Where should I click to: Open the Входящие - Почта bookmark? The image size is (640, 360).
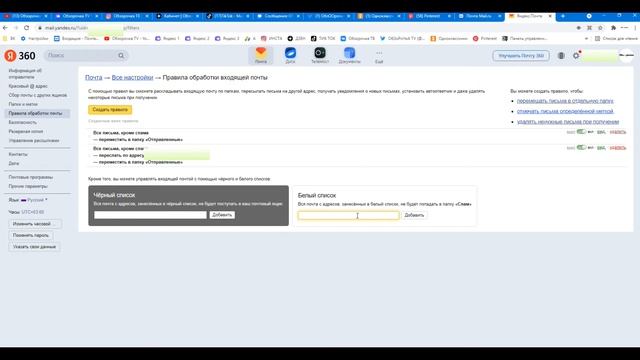click(x=76, y=38)
